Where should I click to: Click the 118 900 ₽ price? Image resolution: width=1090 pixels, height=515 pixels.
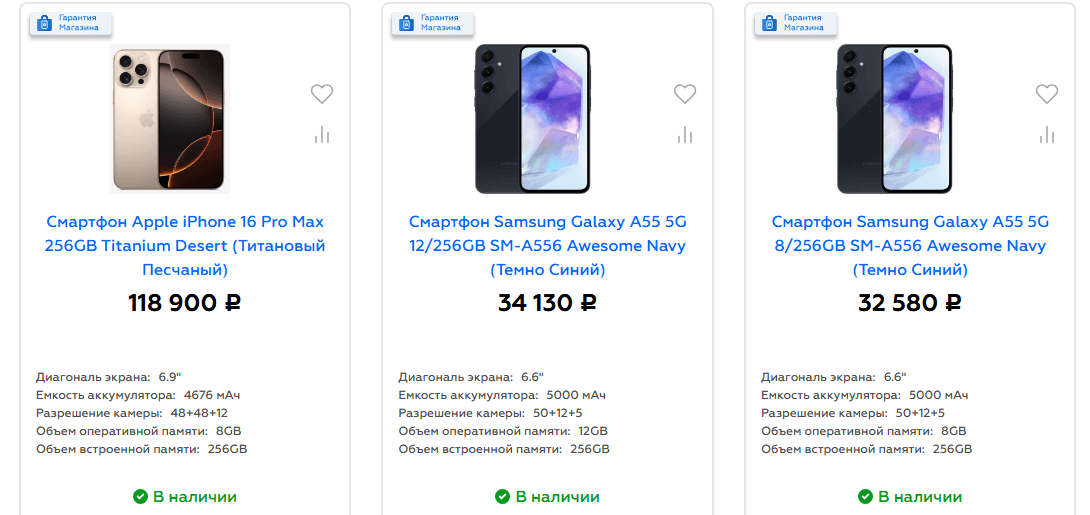pyautogui.click(x=185, y=302)
